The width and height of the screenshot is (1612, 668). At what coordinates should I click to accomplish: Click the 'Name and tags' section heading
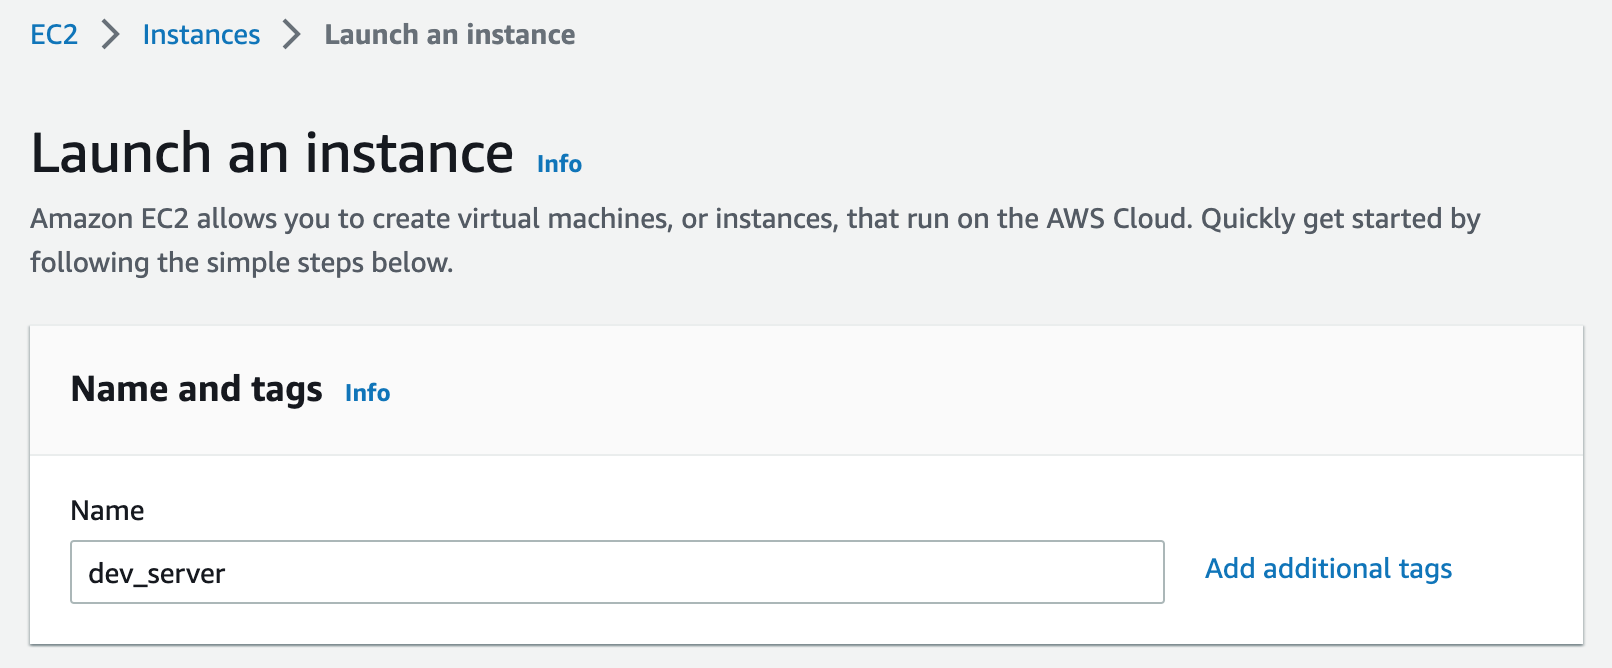[197, 389]
